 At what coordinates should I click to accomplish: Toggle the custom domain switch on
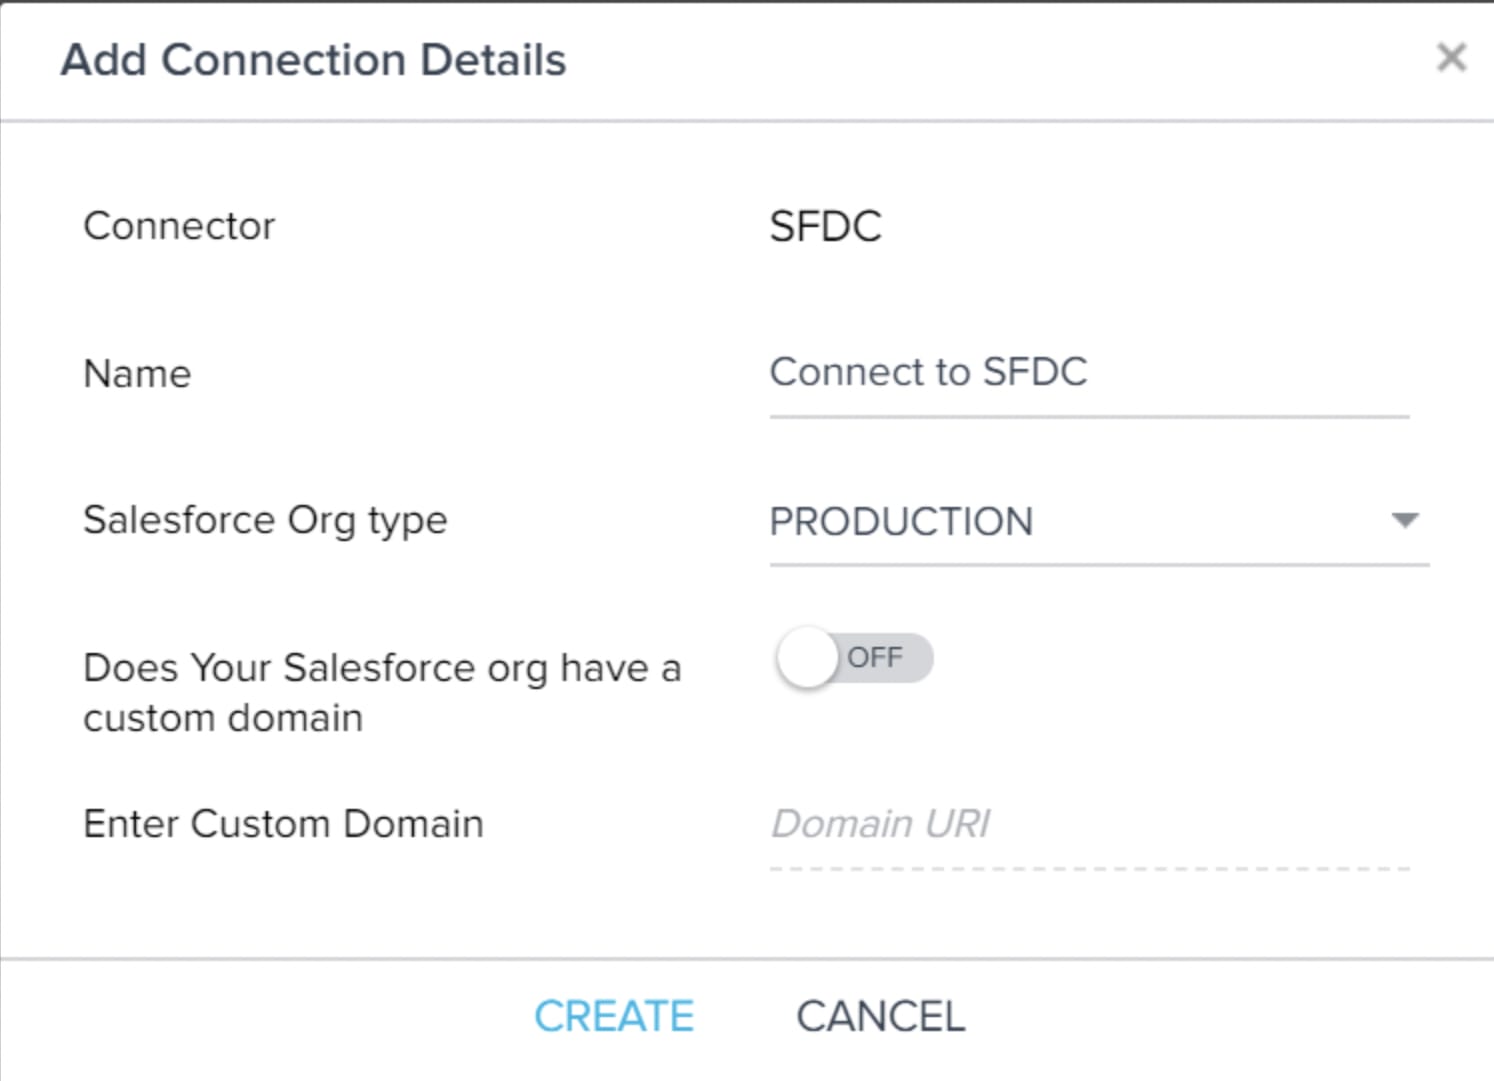854,658
